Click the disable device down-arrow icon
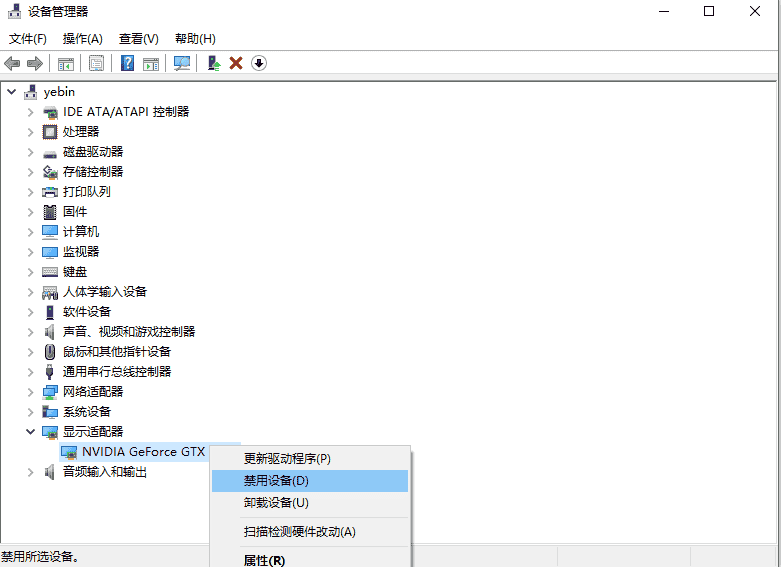This screenshot has width=781, height=567. [x=259, y=63]
